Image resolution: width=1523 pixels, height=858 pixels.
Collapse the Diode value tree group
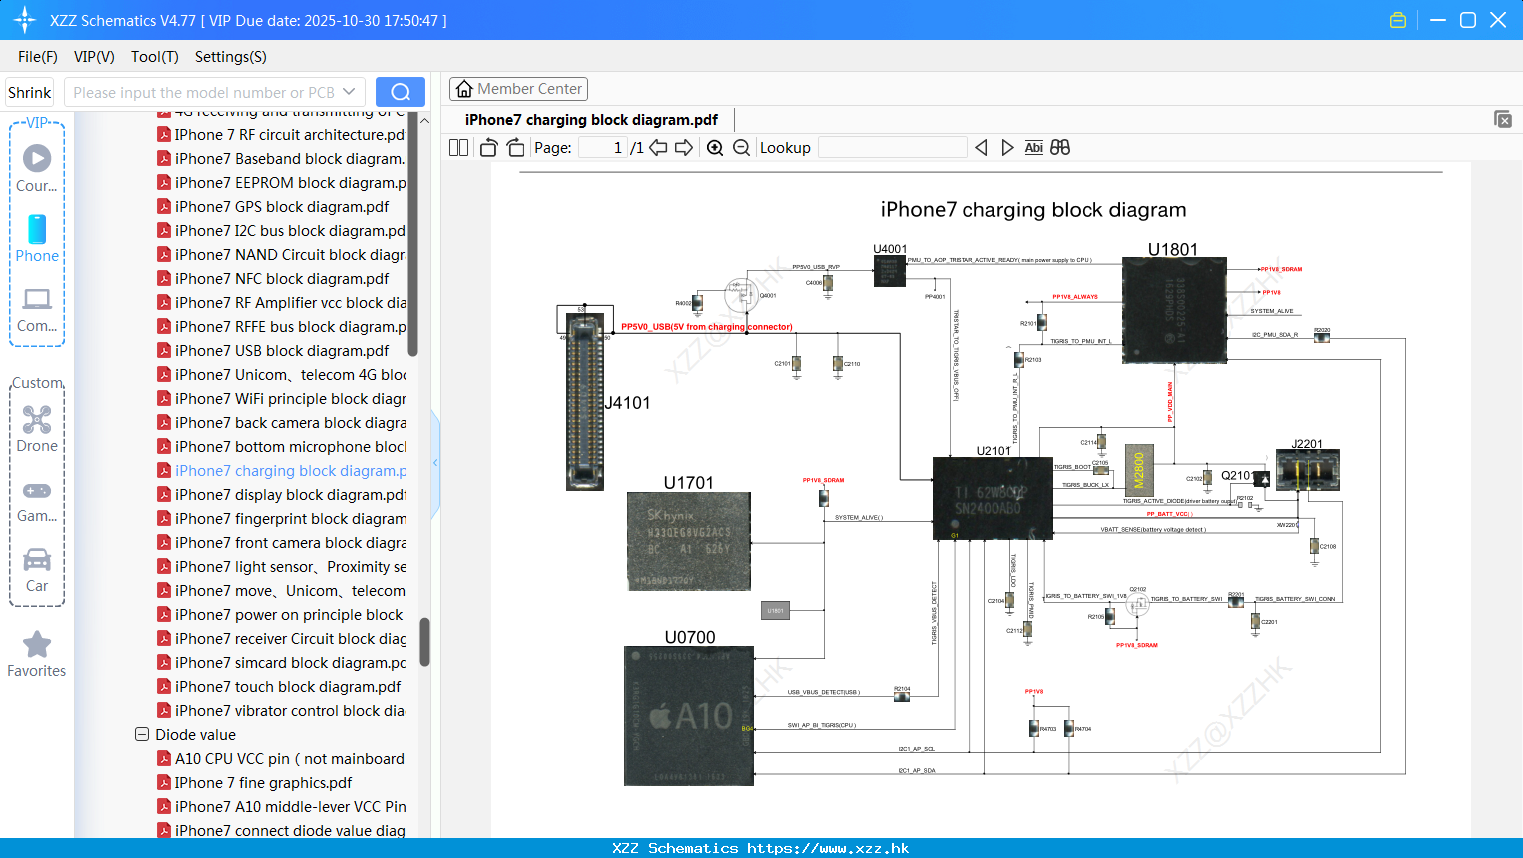pyautogui.click(x=142, y=734)
